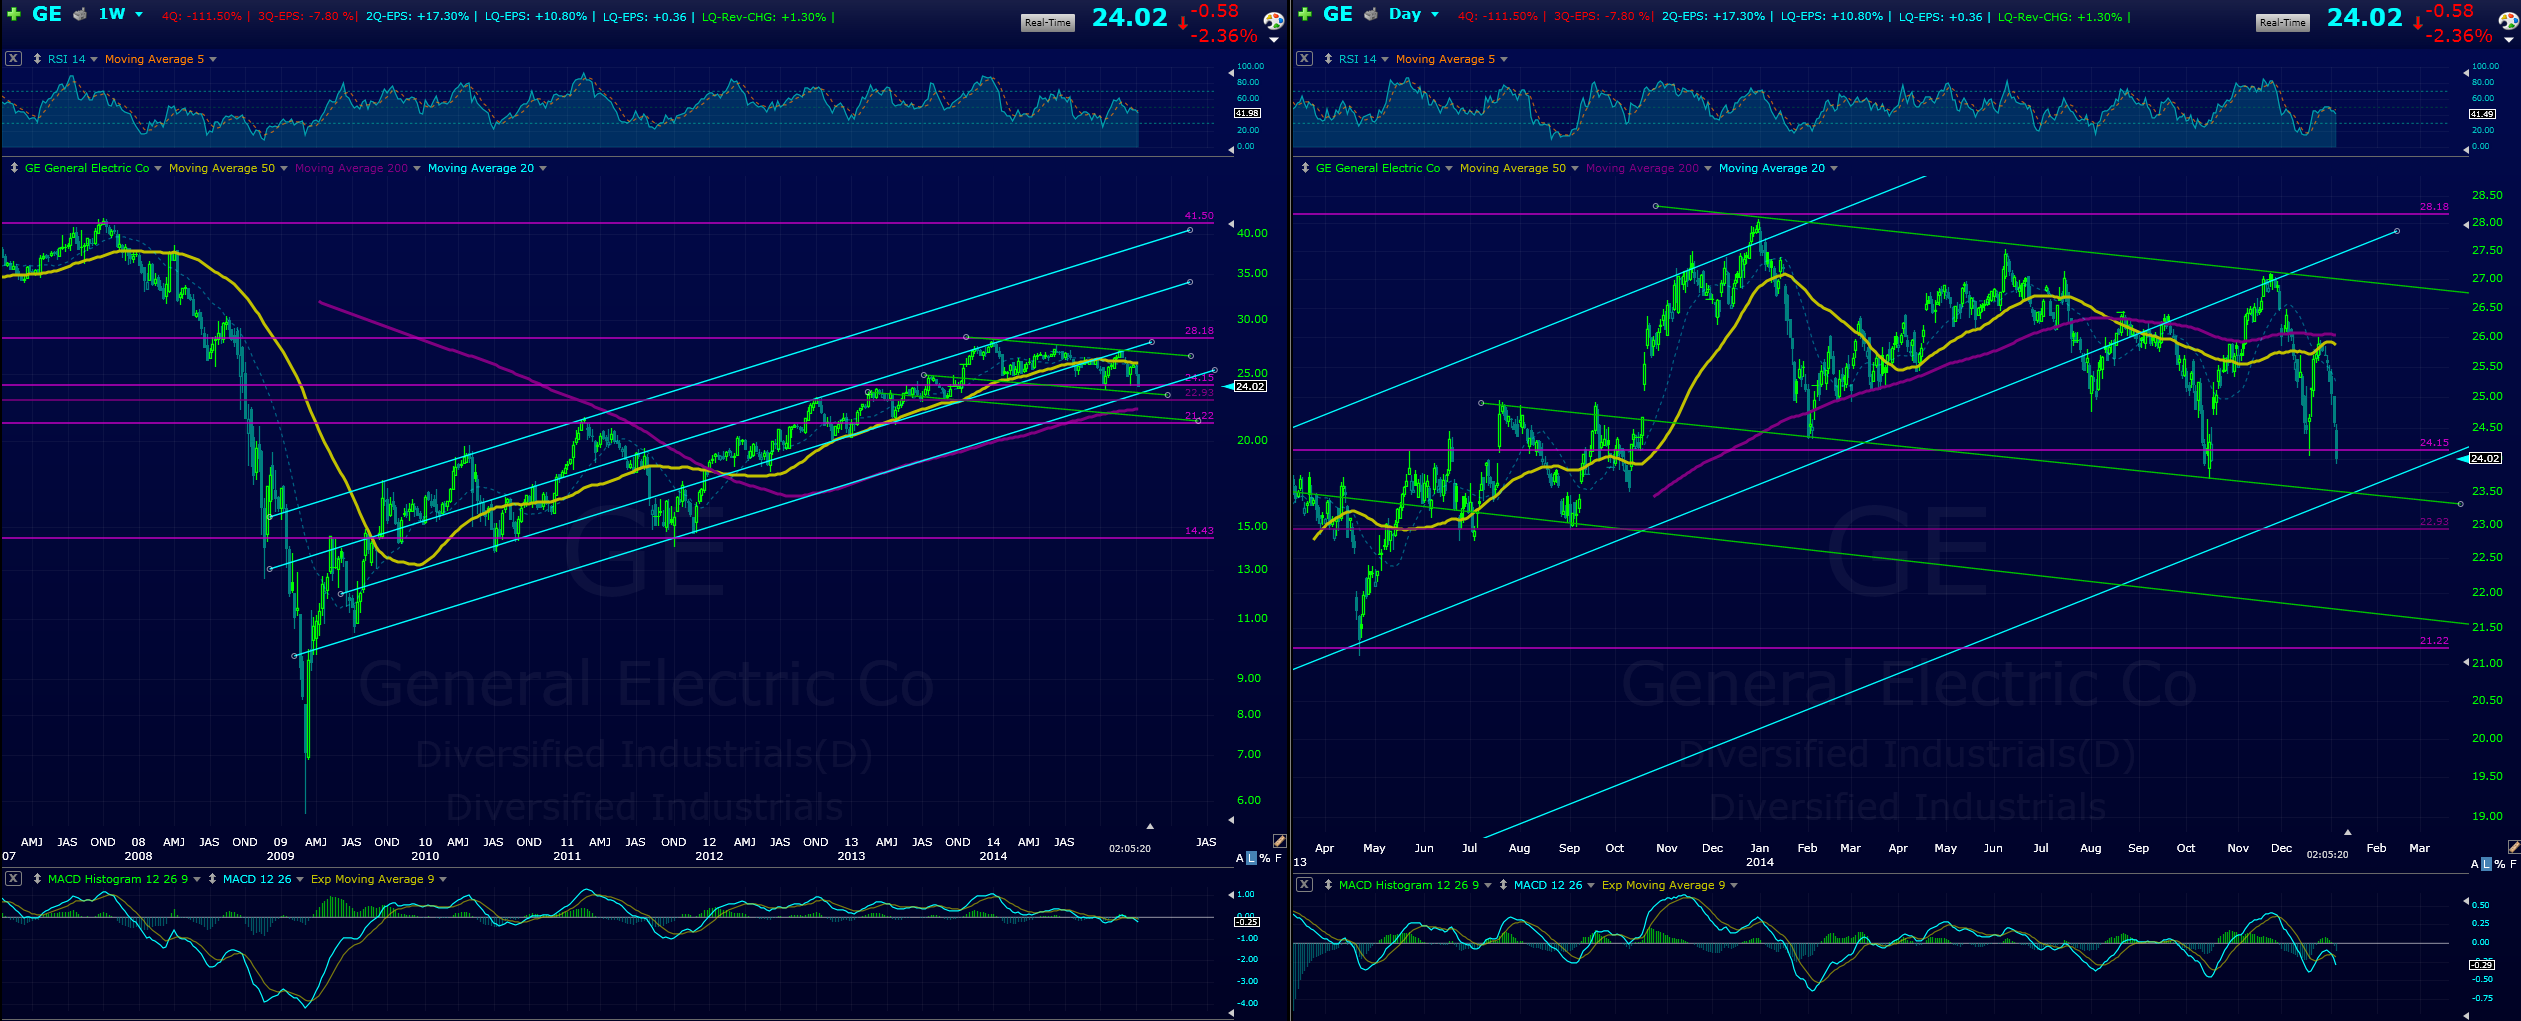
Task: Click the GE ticker symbol on daily chart
Action: click(x=1338, y=14)
